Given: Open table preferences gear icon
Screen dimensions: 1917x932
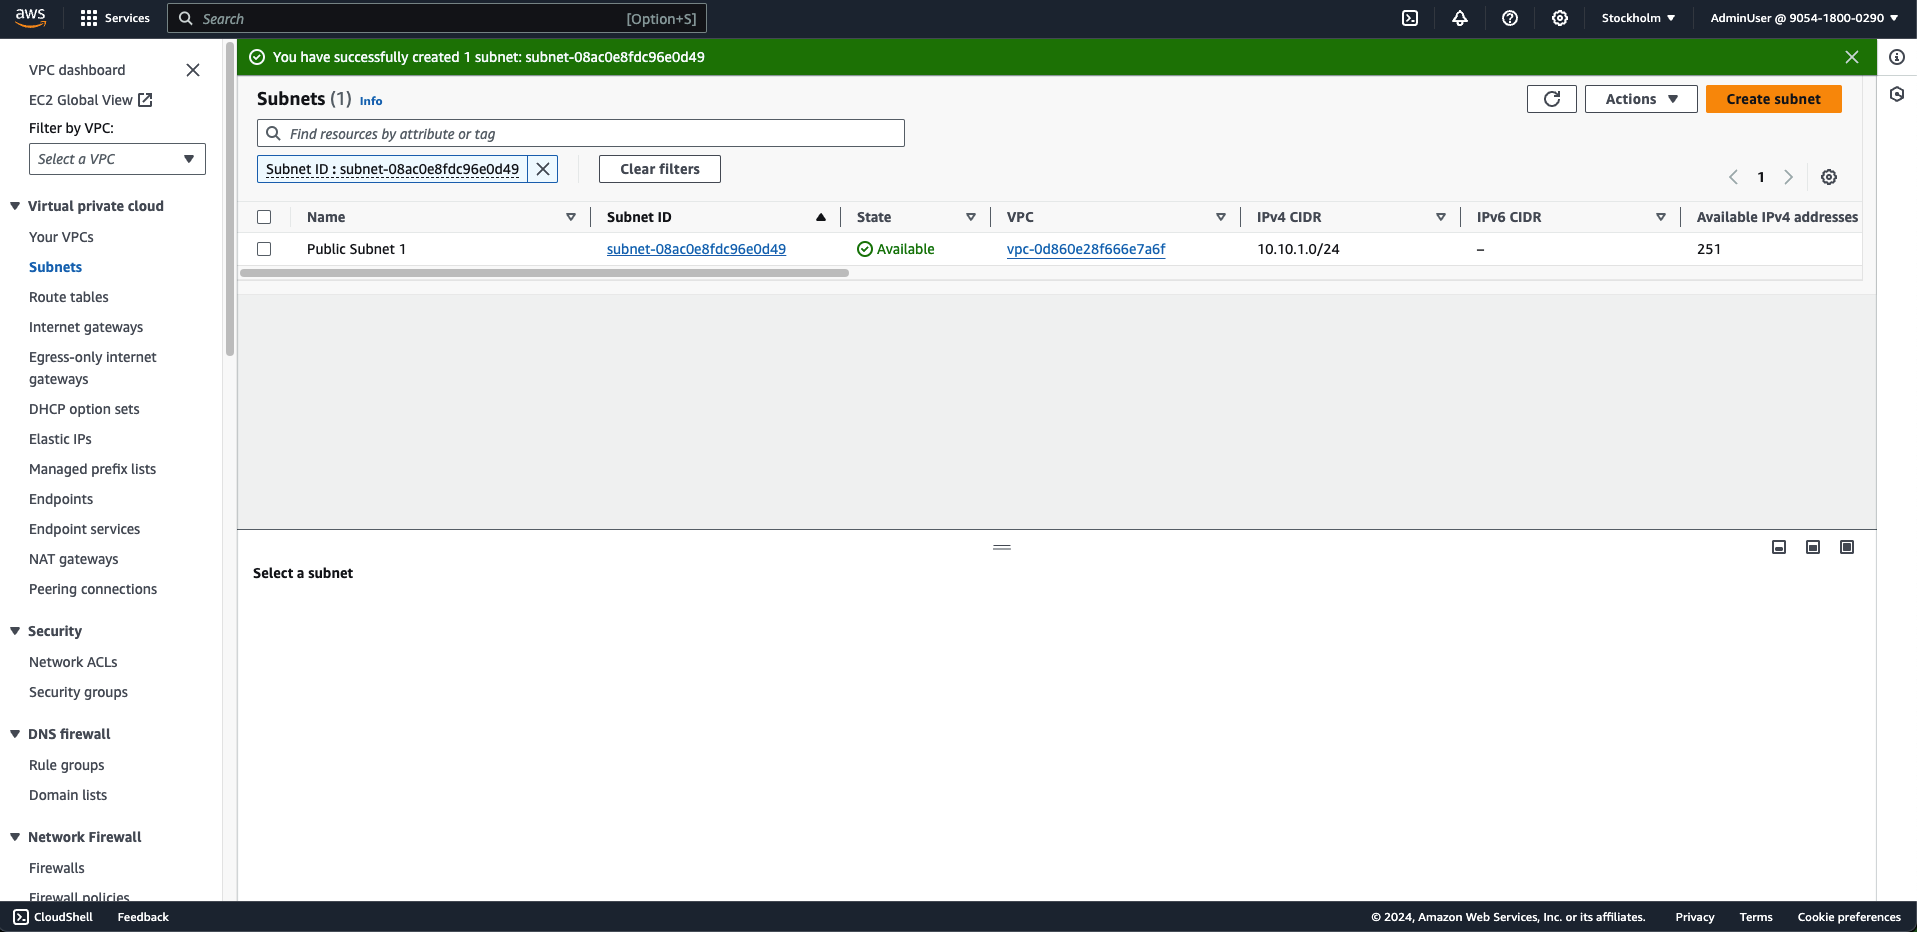Looking at the screenshot, I should click(1829, 177).
